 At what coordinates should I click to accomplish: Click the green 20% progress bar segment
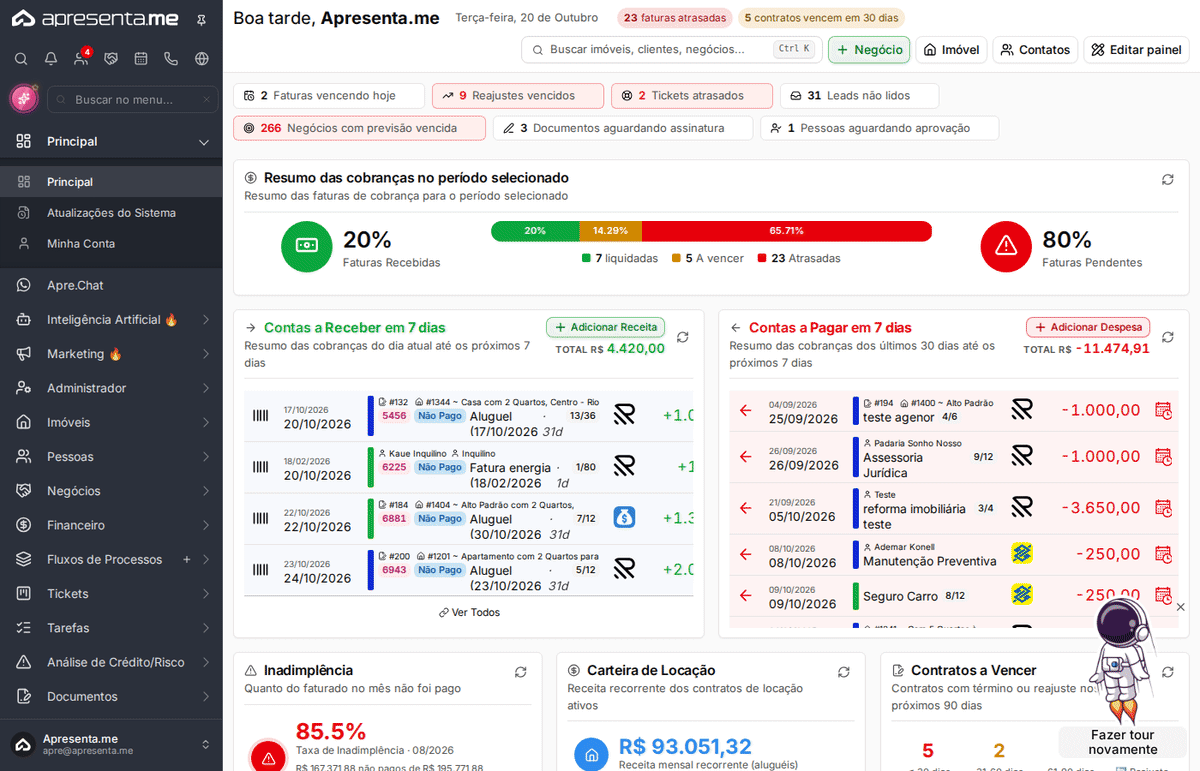click(x=535, y=231)
